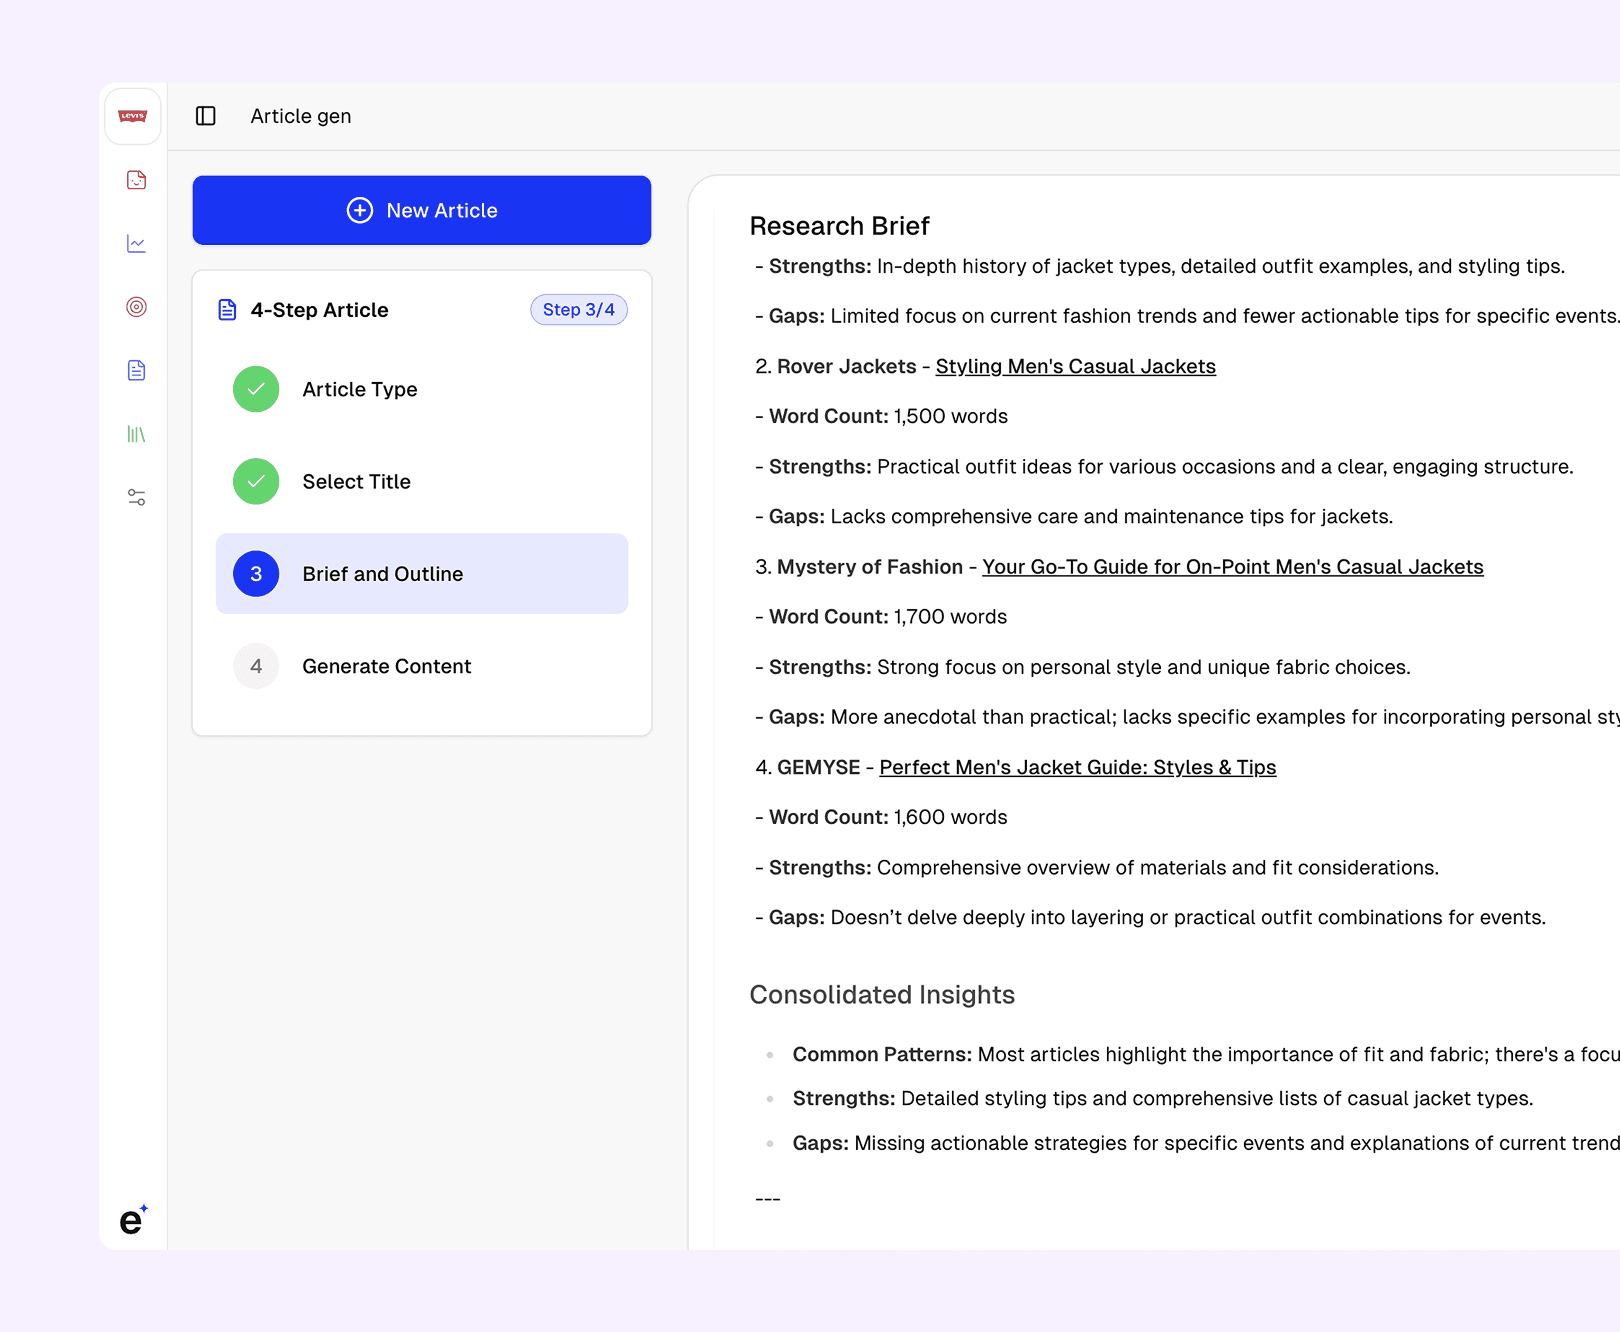Open Styling Men's Casual Jackets link
This screenshot has width=1620, height=1332.
[1076, 367]
